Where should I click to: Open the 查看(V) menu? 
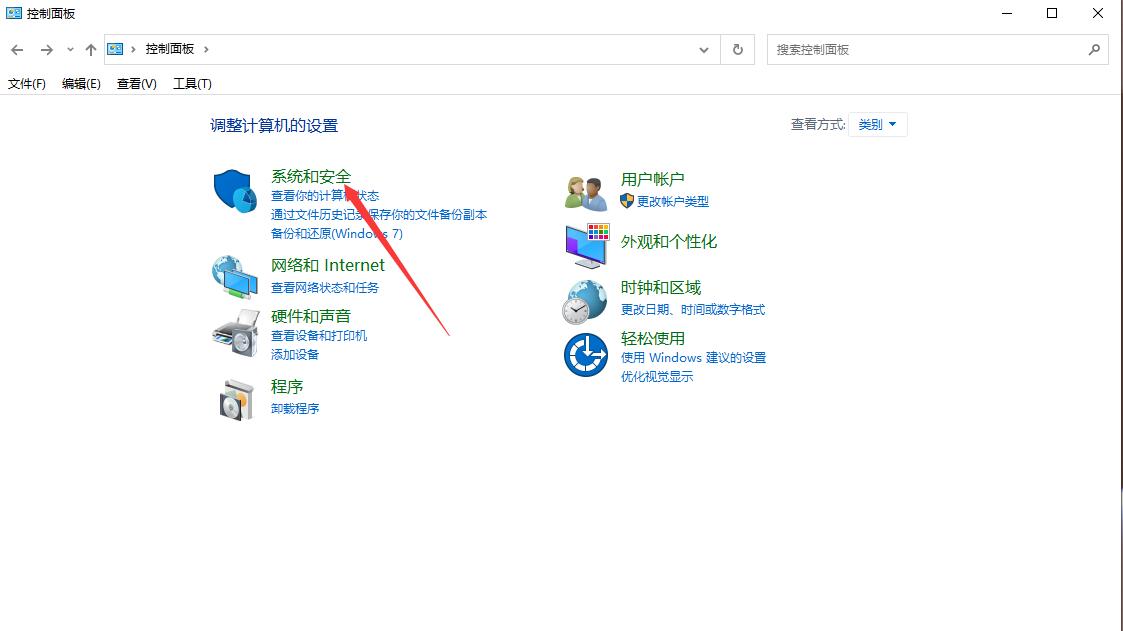(x=137, y=84)
